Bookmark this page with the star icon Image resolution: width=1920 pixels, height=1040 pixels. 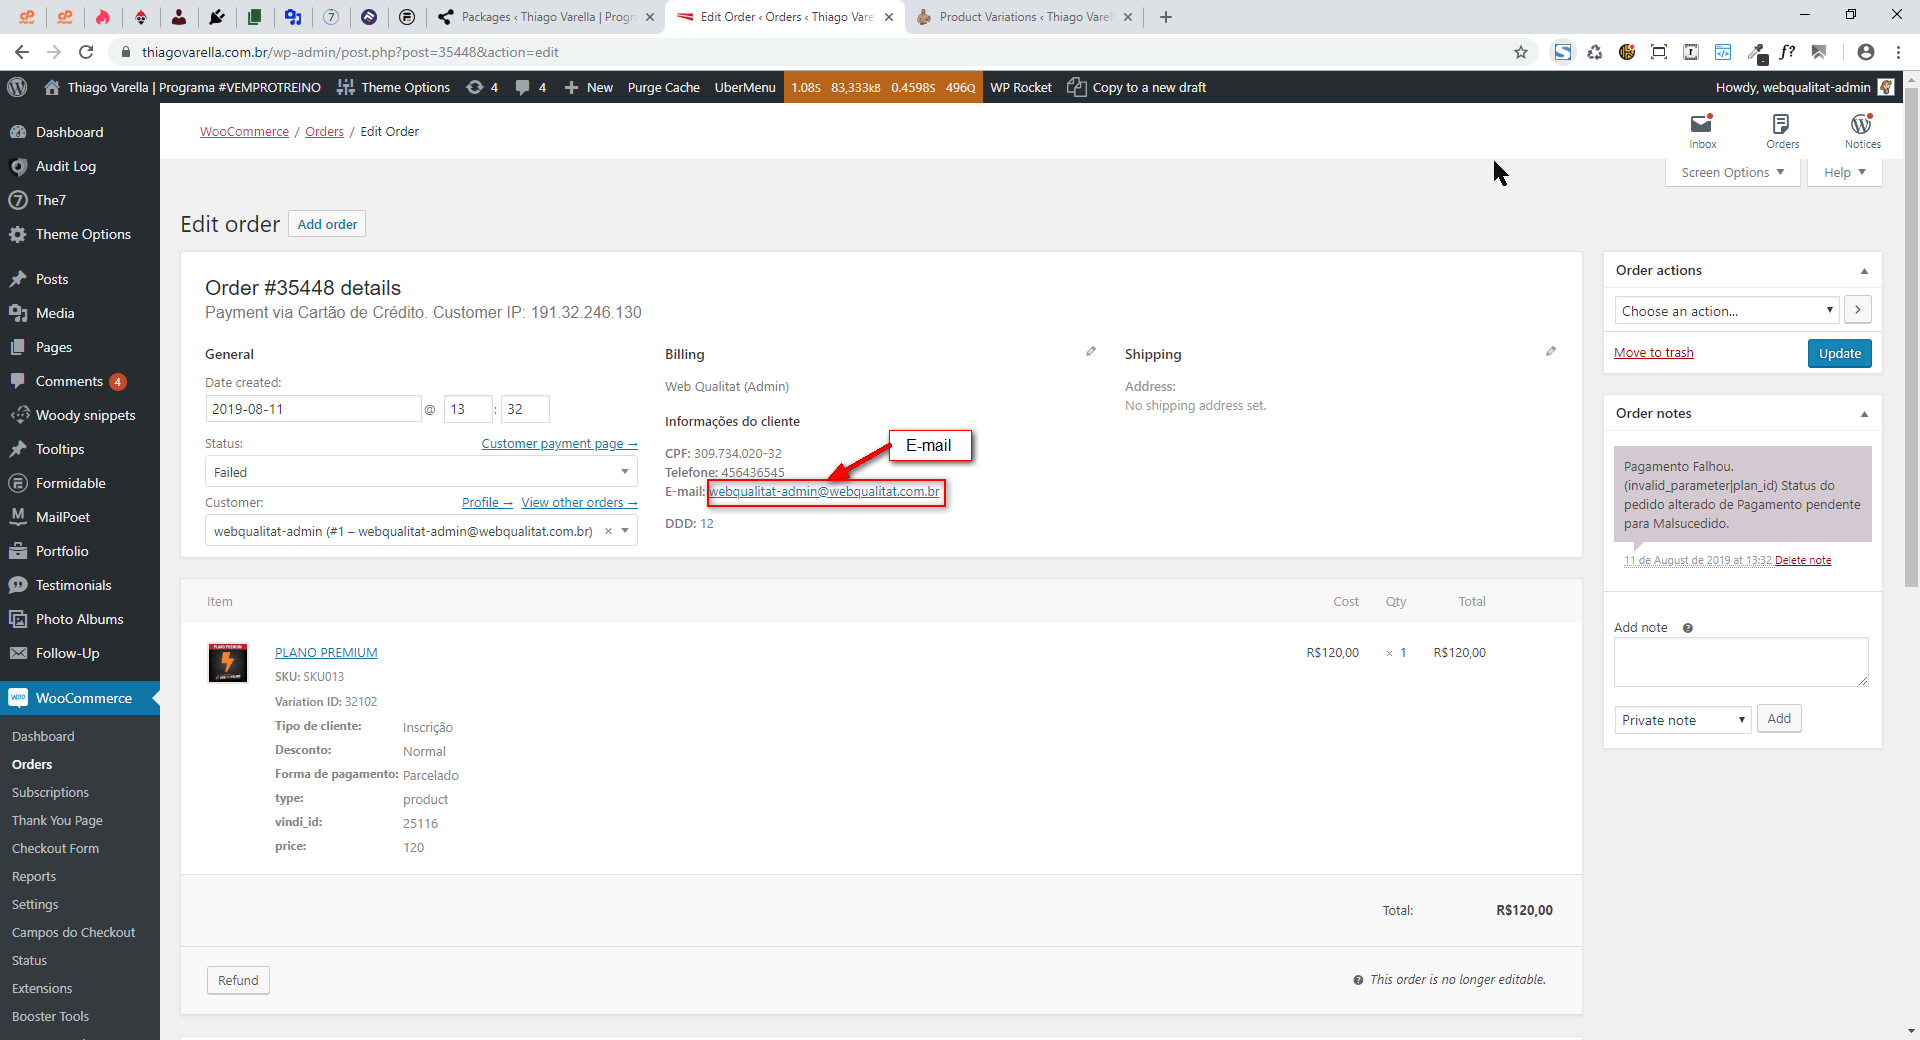1521,52
